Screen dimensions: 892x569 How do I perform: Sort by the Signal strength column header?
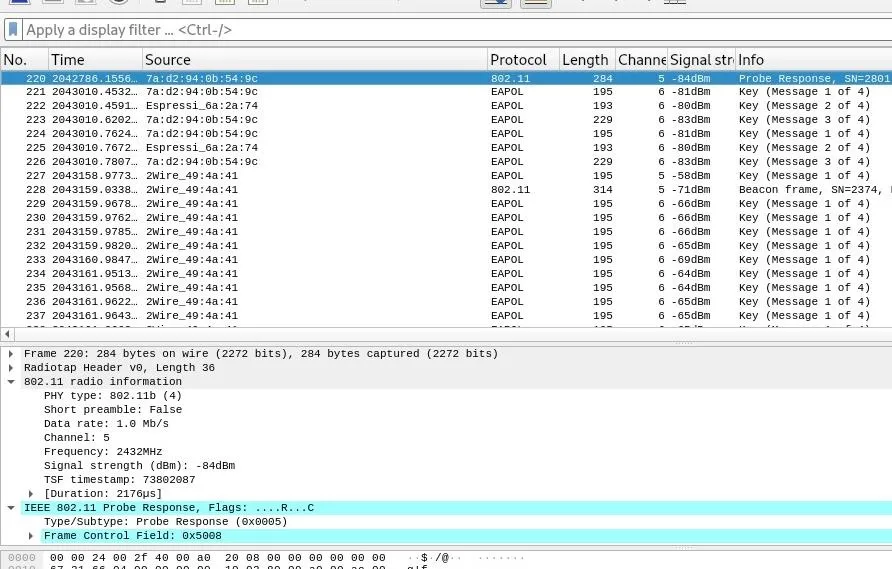click(x=701, y=60)
